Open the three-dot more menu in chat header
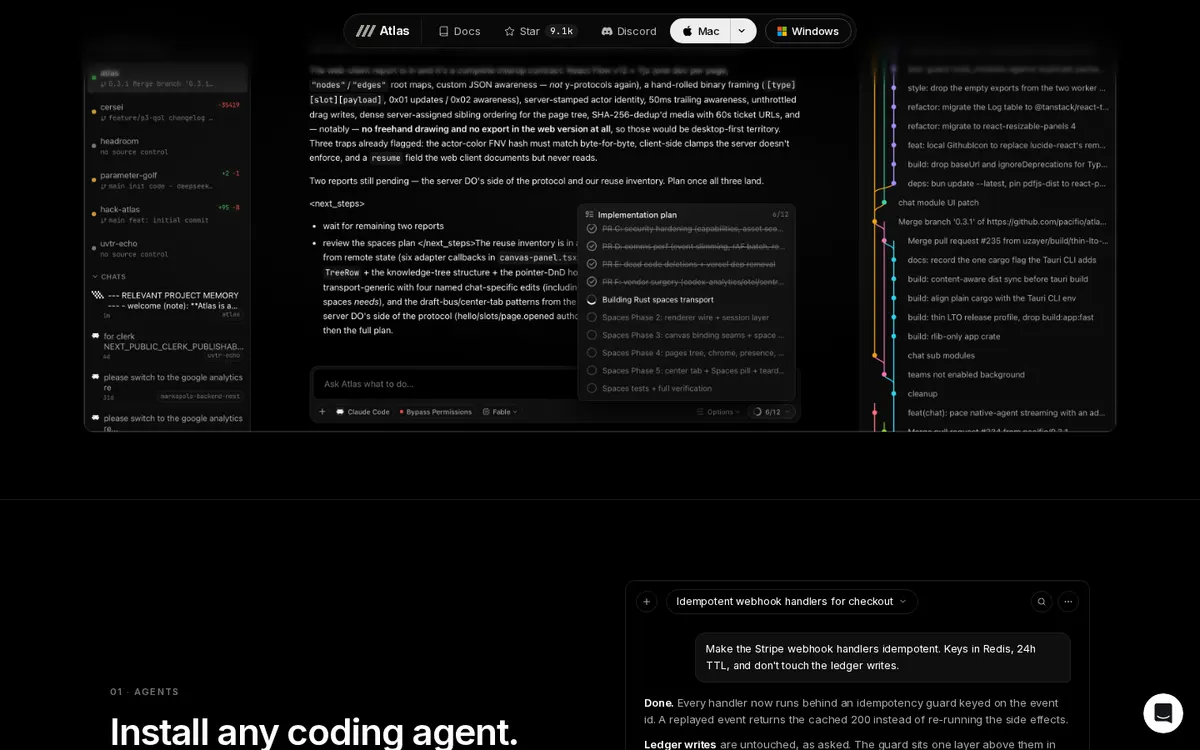The image size is (1200, 750). tap(1068, 601)
